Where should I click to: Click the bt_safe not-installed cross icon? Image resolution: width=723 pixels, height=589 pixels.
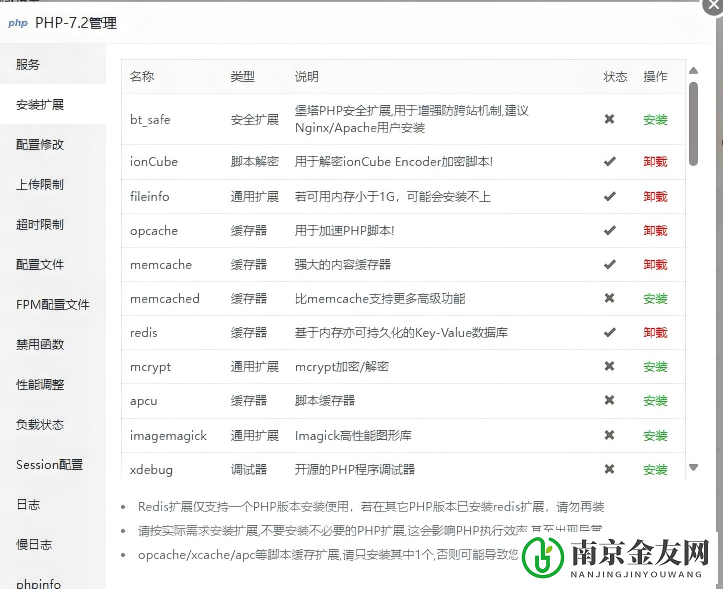click(x=610, y=119)
